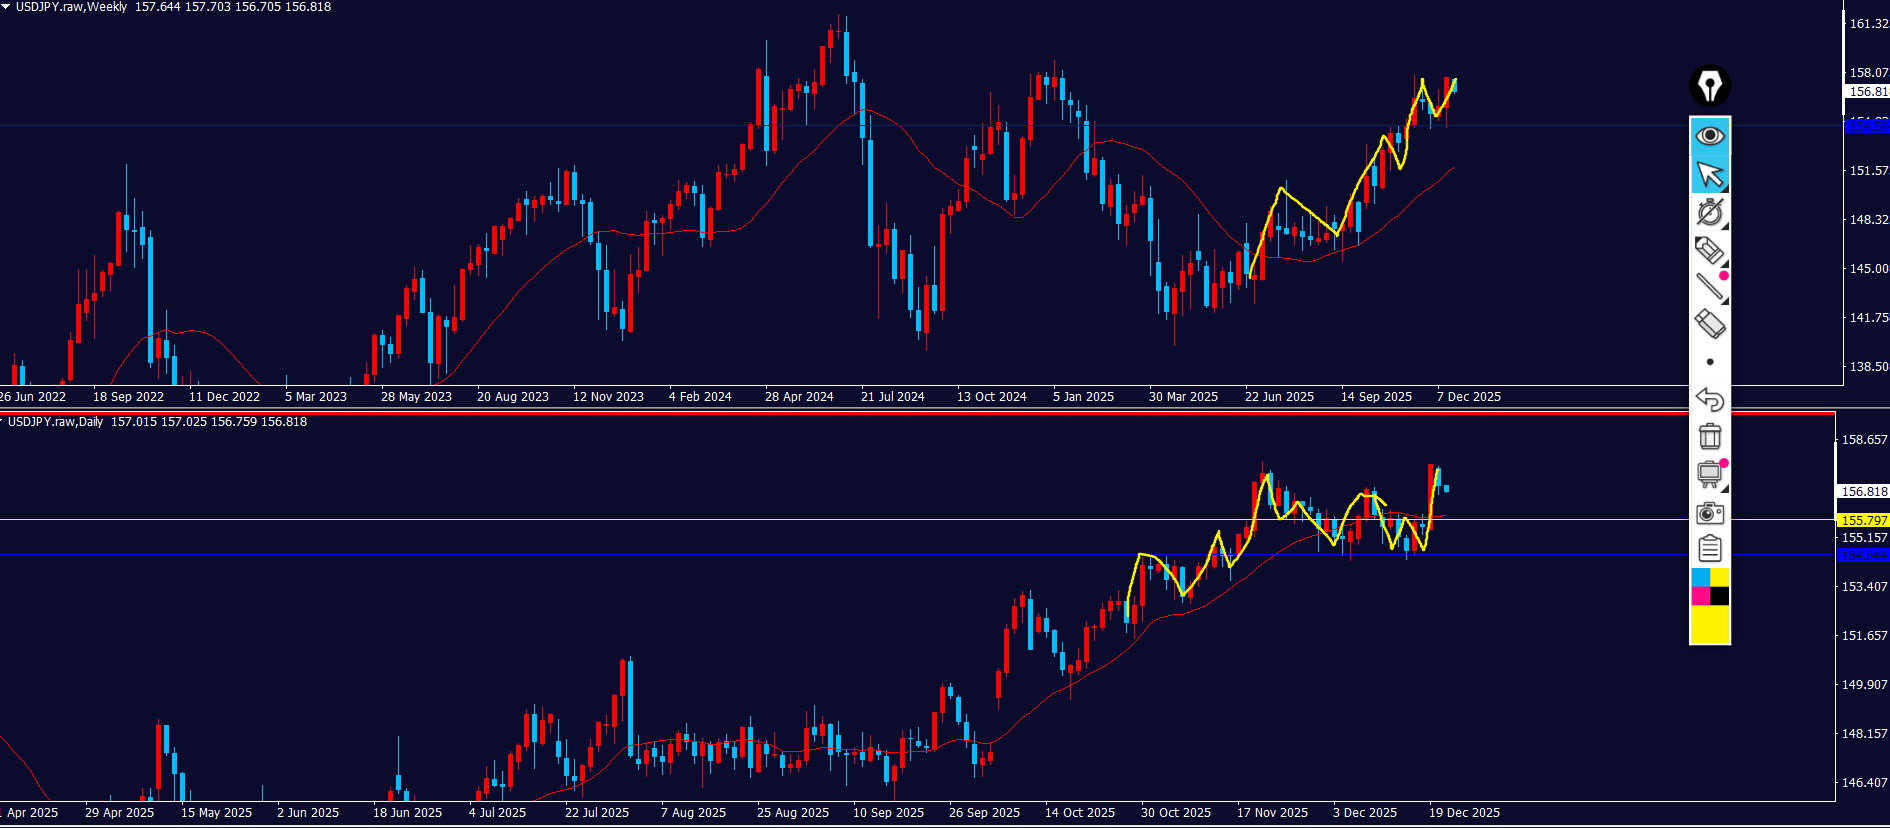Click the yellow 155.797 price label
Viewport: 1890px width, 828px height.
(1863, 520)
